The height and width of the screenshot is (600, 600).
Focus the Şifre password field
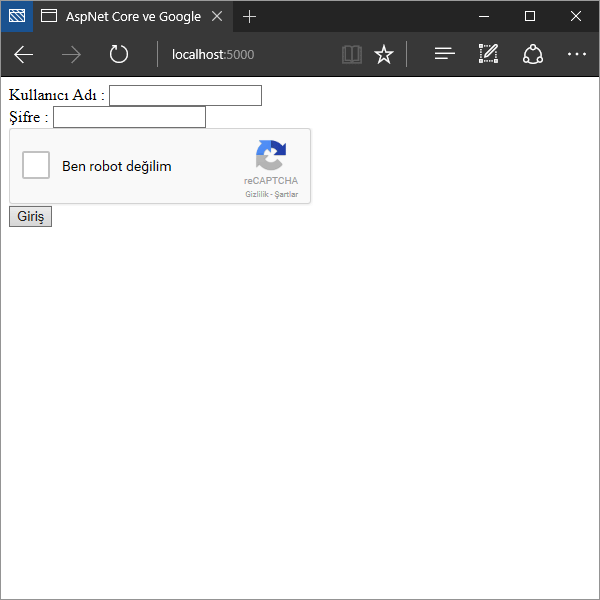pos(129,118)
